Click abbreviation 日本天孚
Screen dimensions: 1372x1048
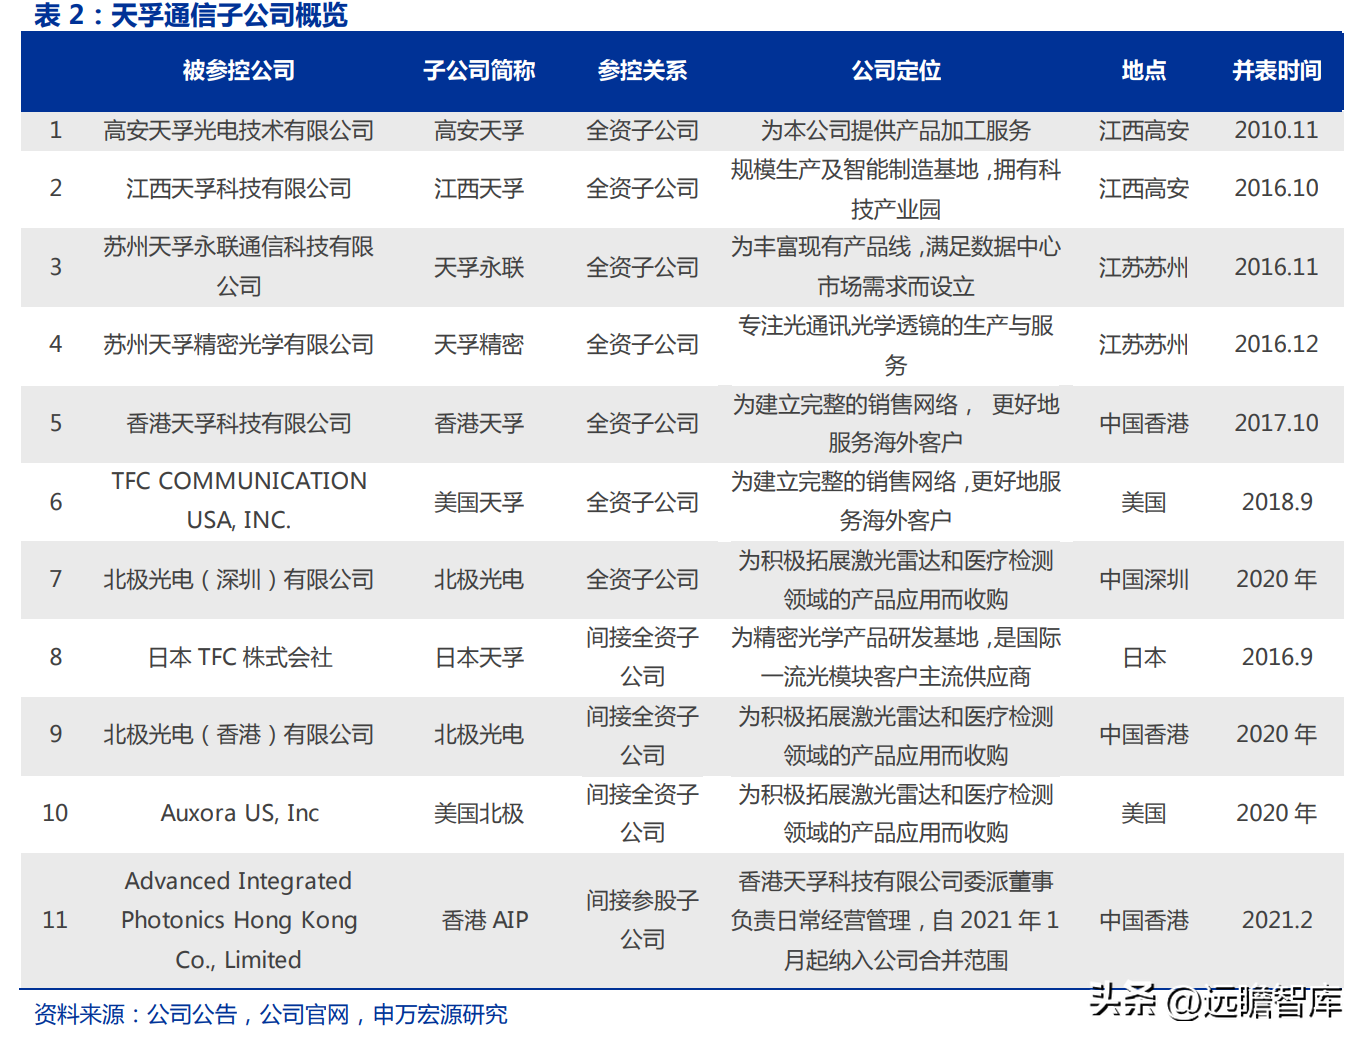click(480, 658)
